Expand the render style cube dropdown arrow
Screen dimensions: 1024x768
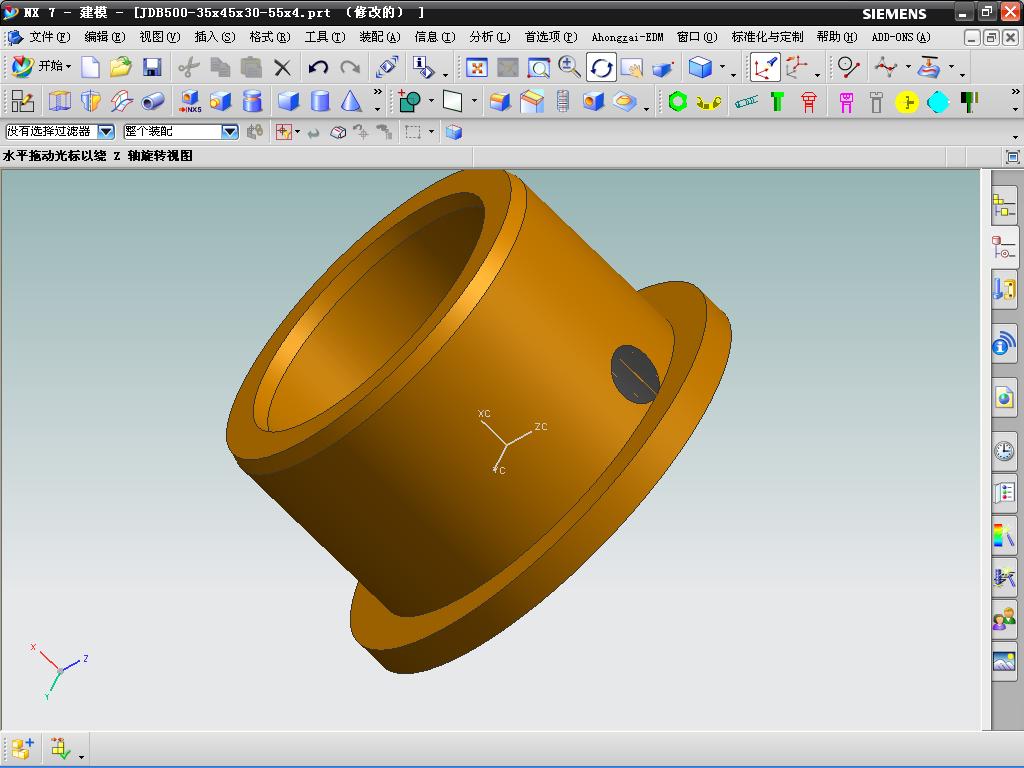point(722,67)
